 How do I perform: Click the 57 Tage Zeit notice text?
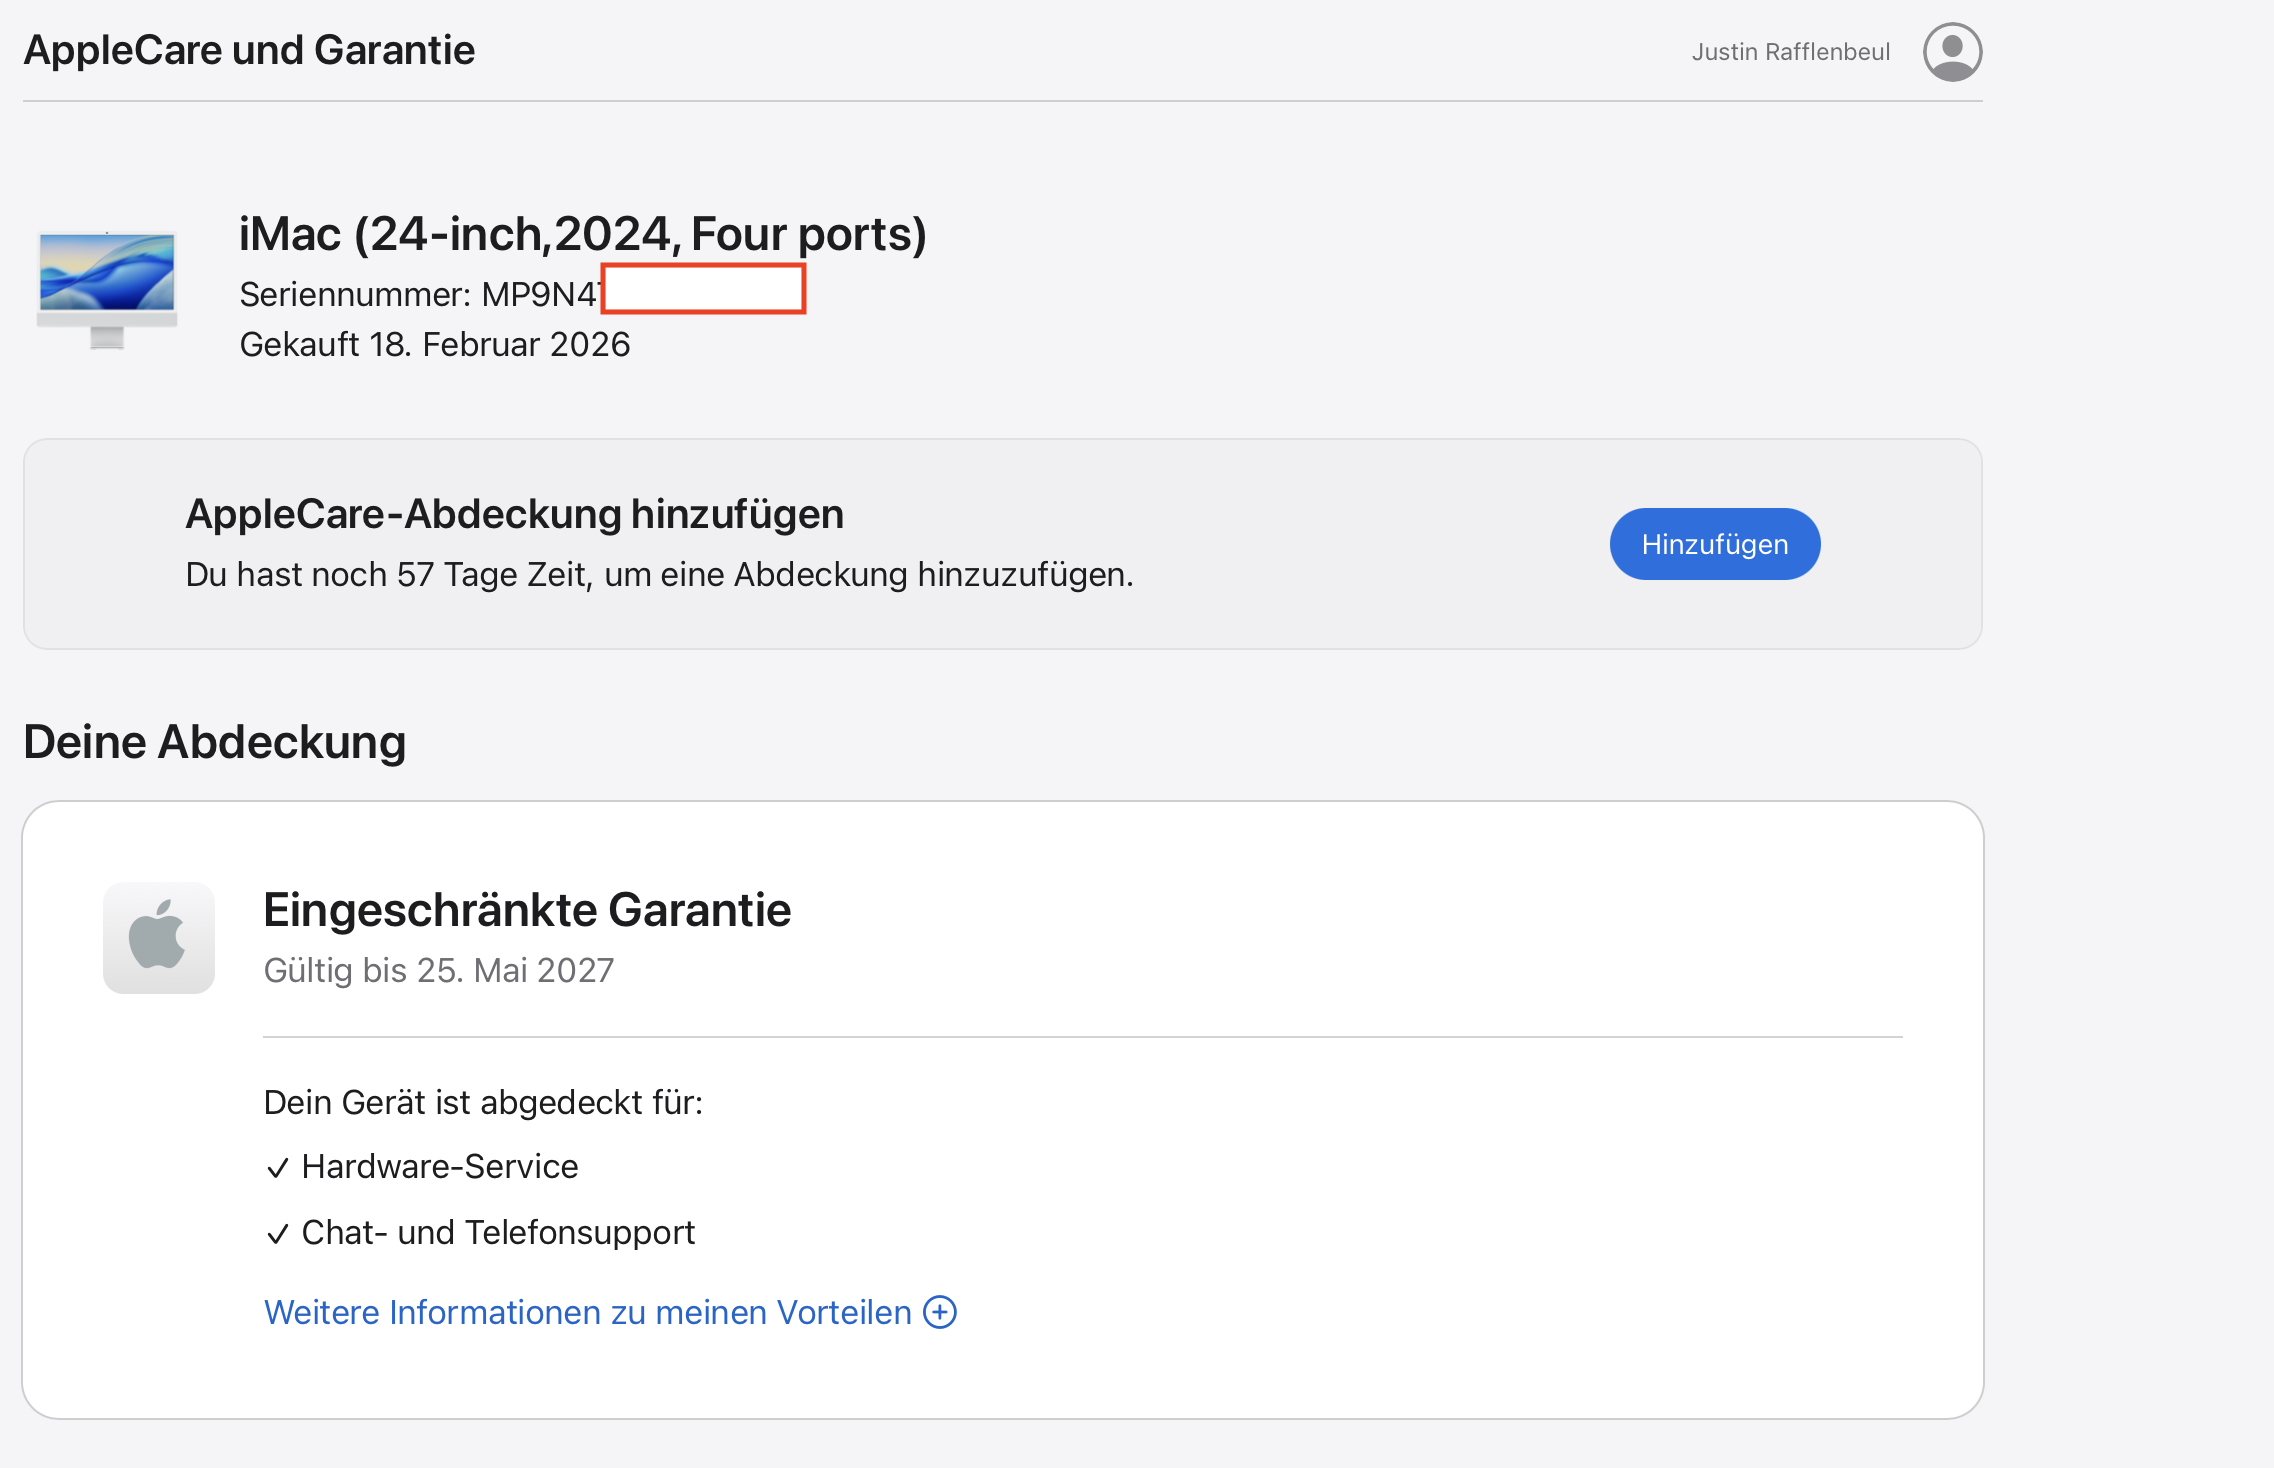click(x=660, y=574)
